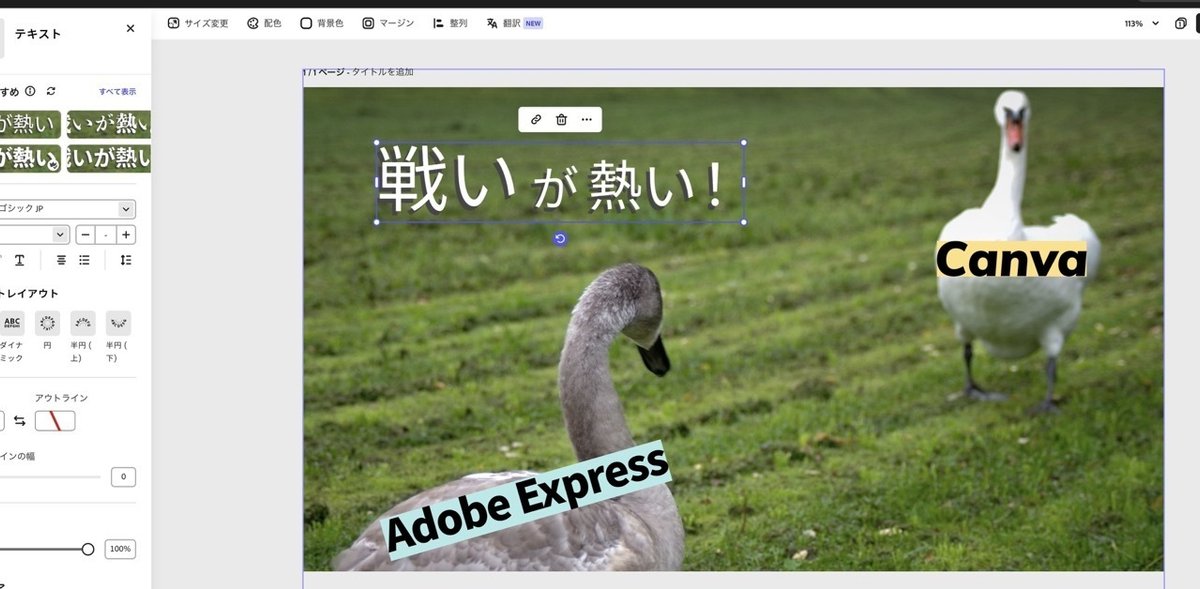Select the bottom-left recommended text style thumbnail
Viewport: 1200px width, 589px height.
[30, 158]
